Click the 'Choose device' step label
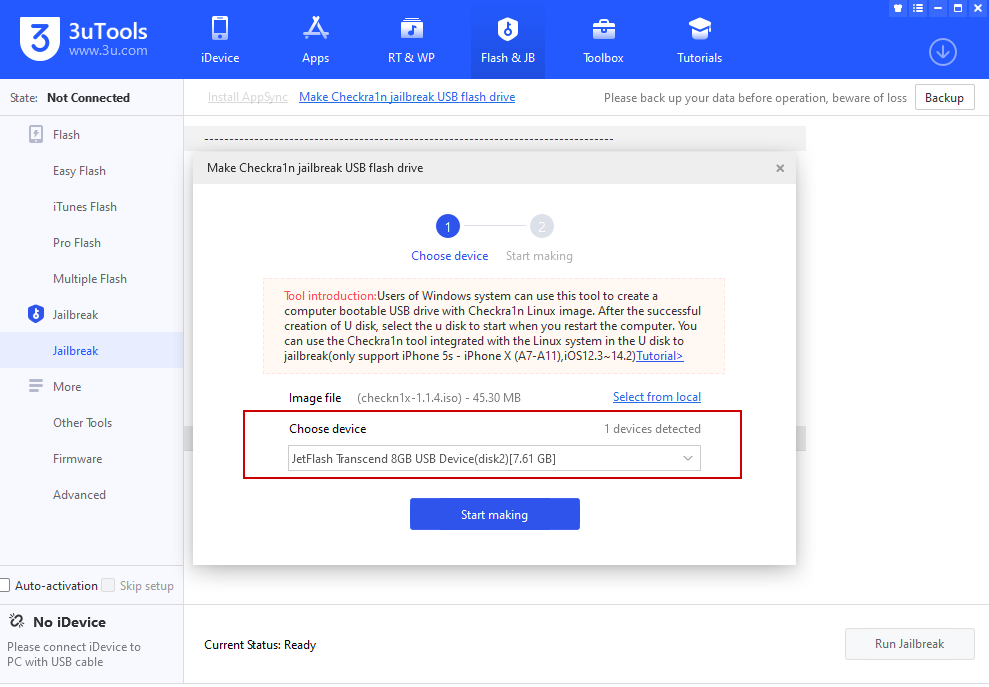This screenshot has height=687, width=989. pyautogui.click(x=450, y=256)
